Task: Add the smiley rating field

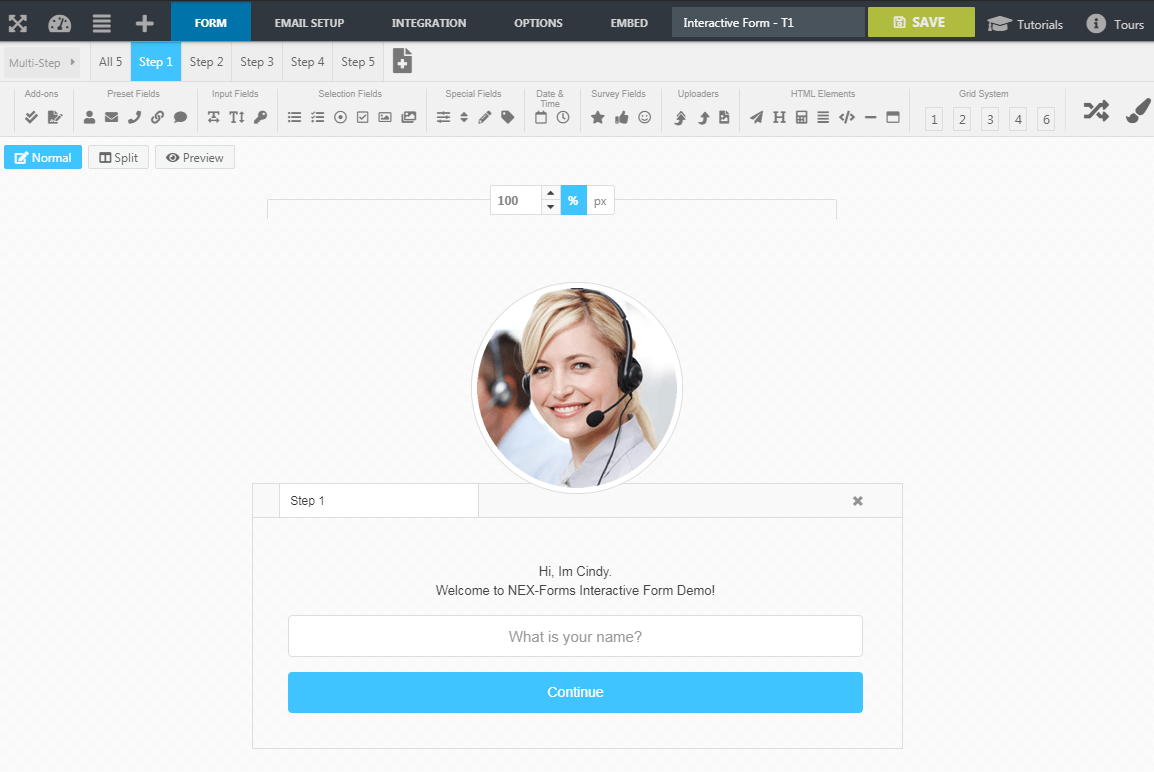Action: [x=645, y=117]
